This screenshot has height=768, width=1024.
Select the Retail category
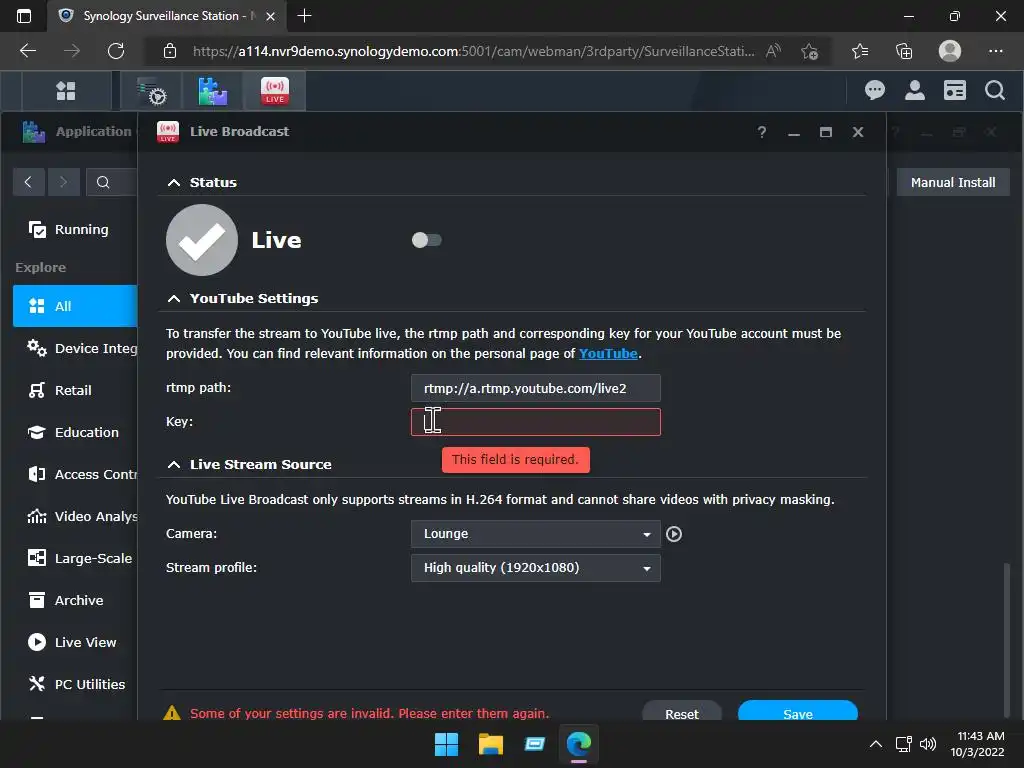(x=75, y=390)
